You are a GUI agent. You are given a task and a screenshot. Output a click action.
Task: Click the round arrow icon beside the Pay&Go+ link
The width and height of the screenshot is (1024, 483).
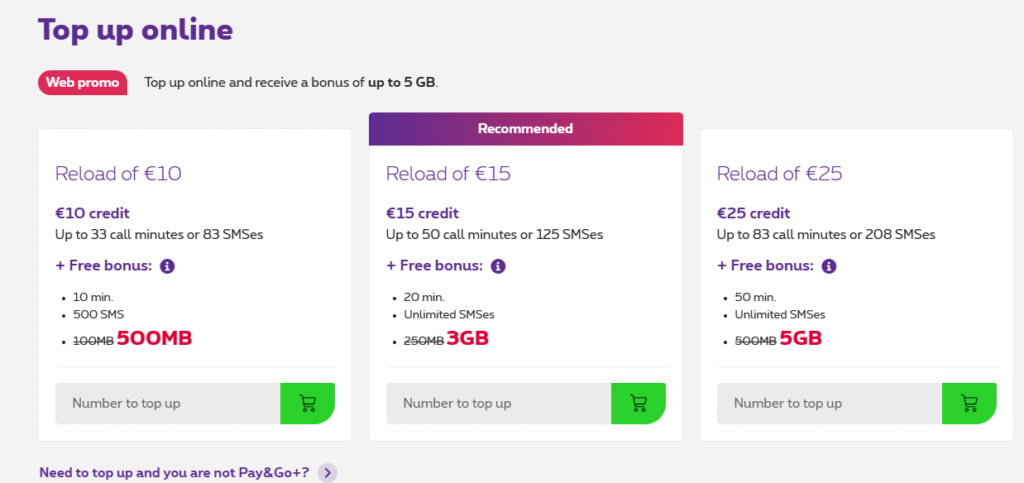(327, 473)
